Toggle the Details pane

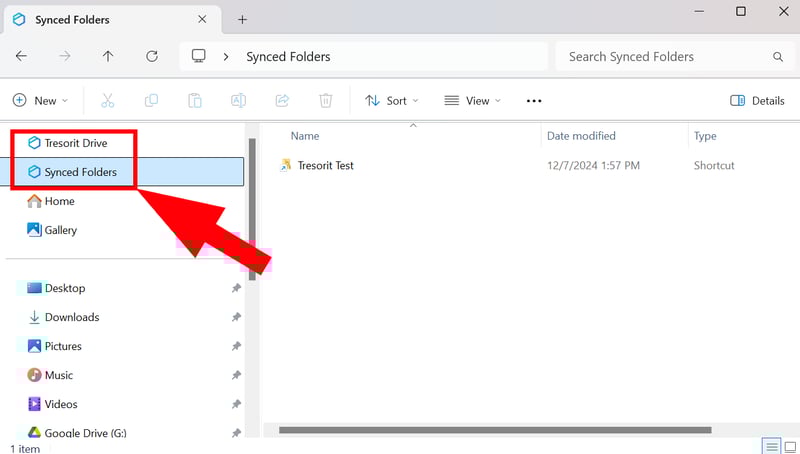(x=757, y=100)
